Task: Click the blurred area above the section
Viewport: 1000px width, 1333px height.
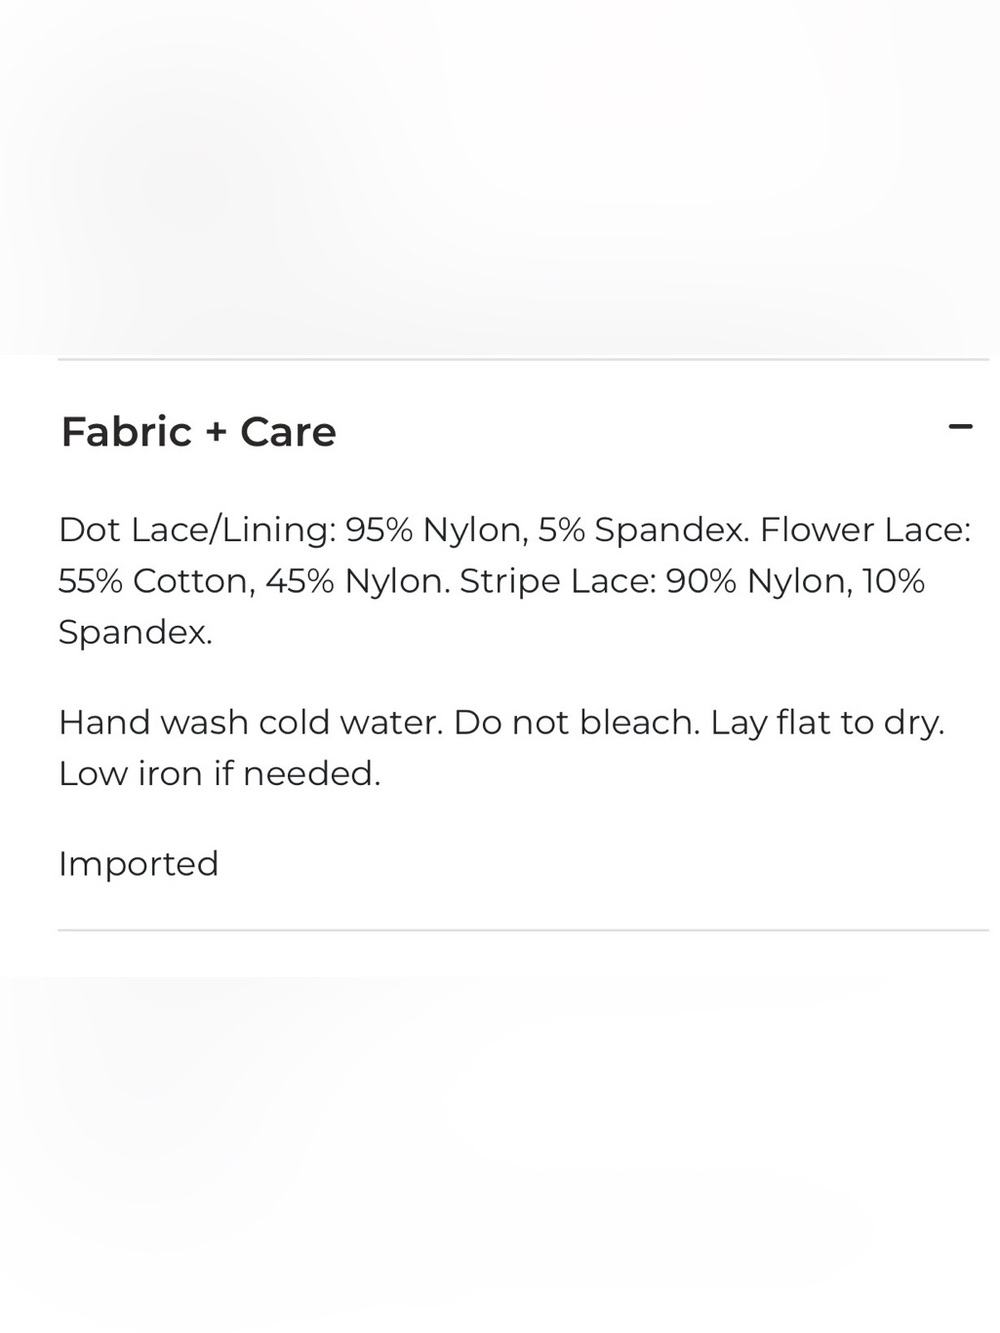Action: [x=500, y=177]
